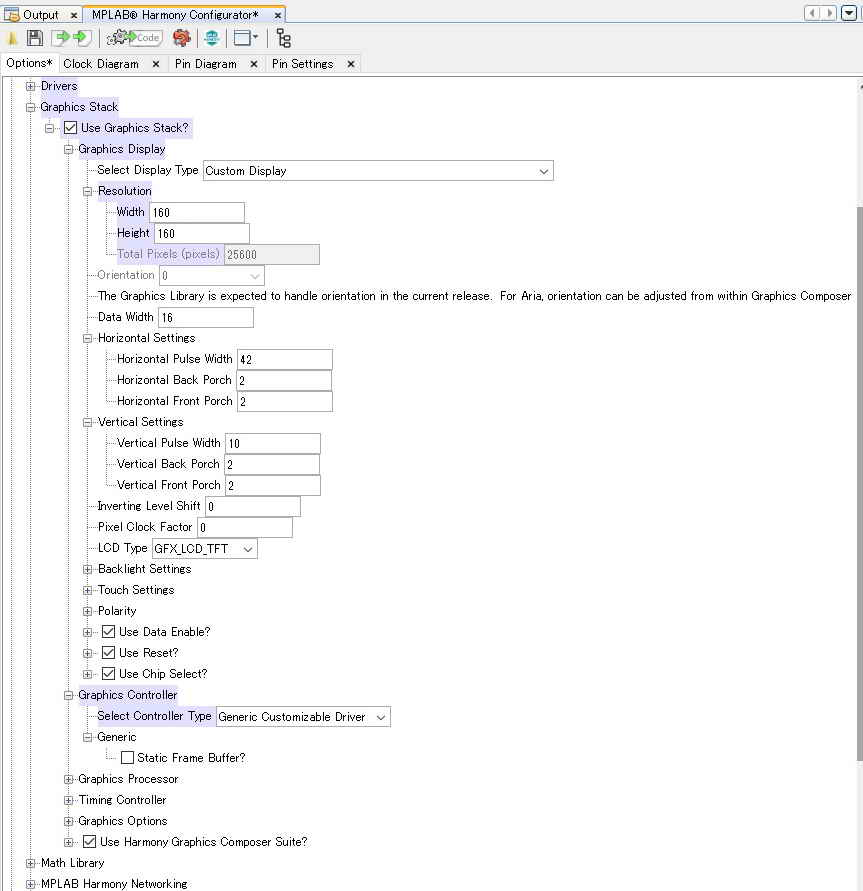
Task: Expand the Polarity node
Action: point(87,611)
